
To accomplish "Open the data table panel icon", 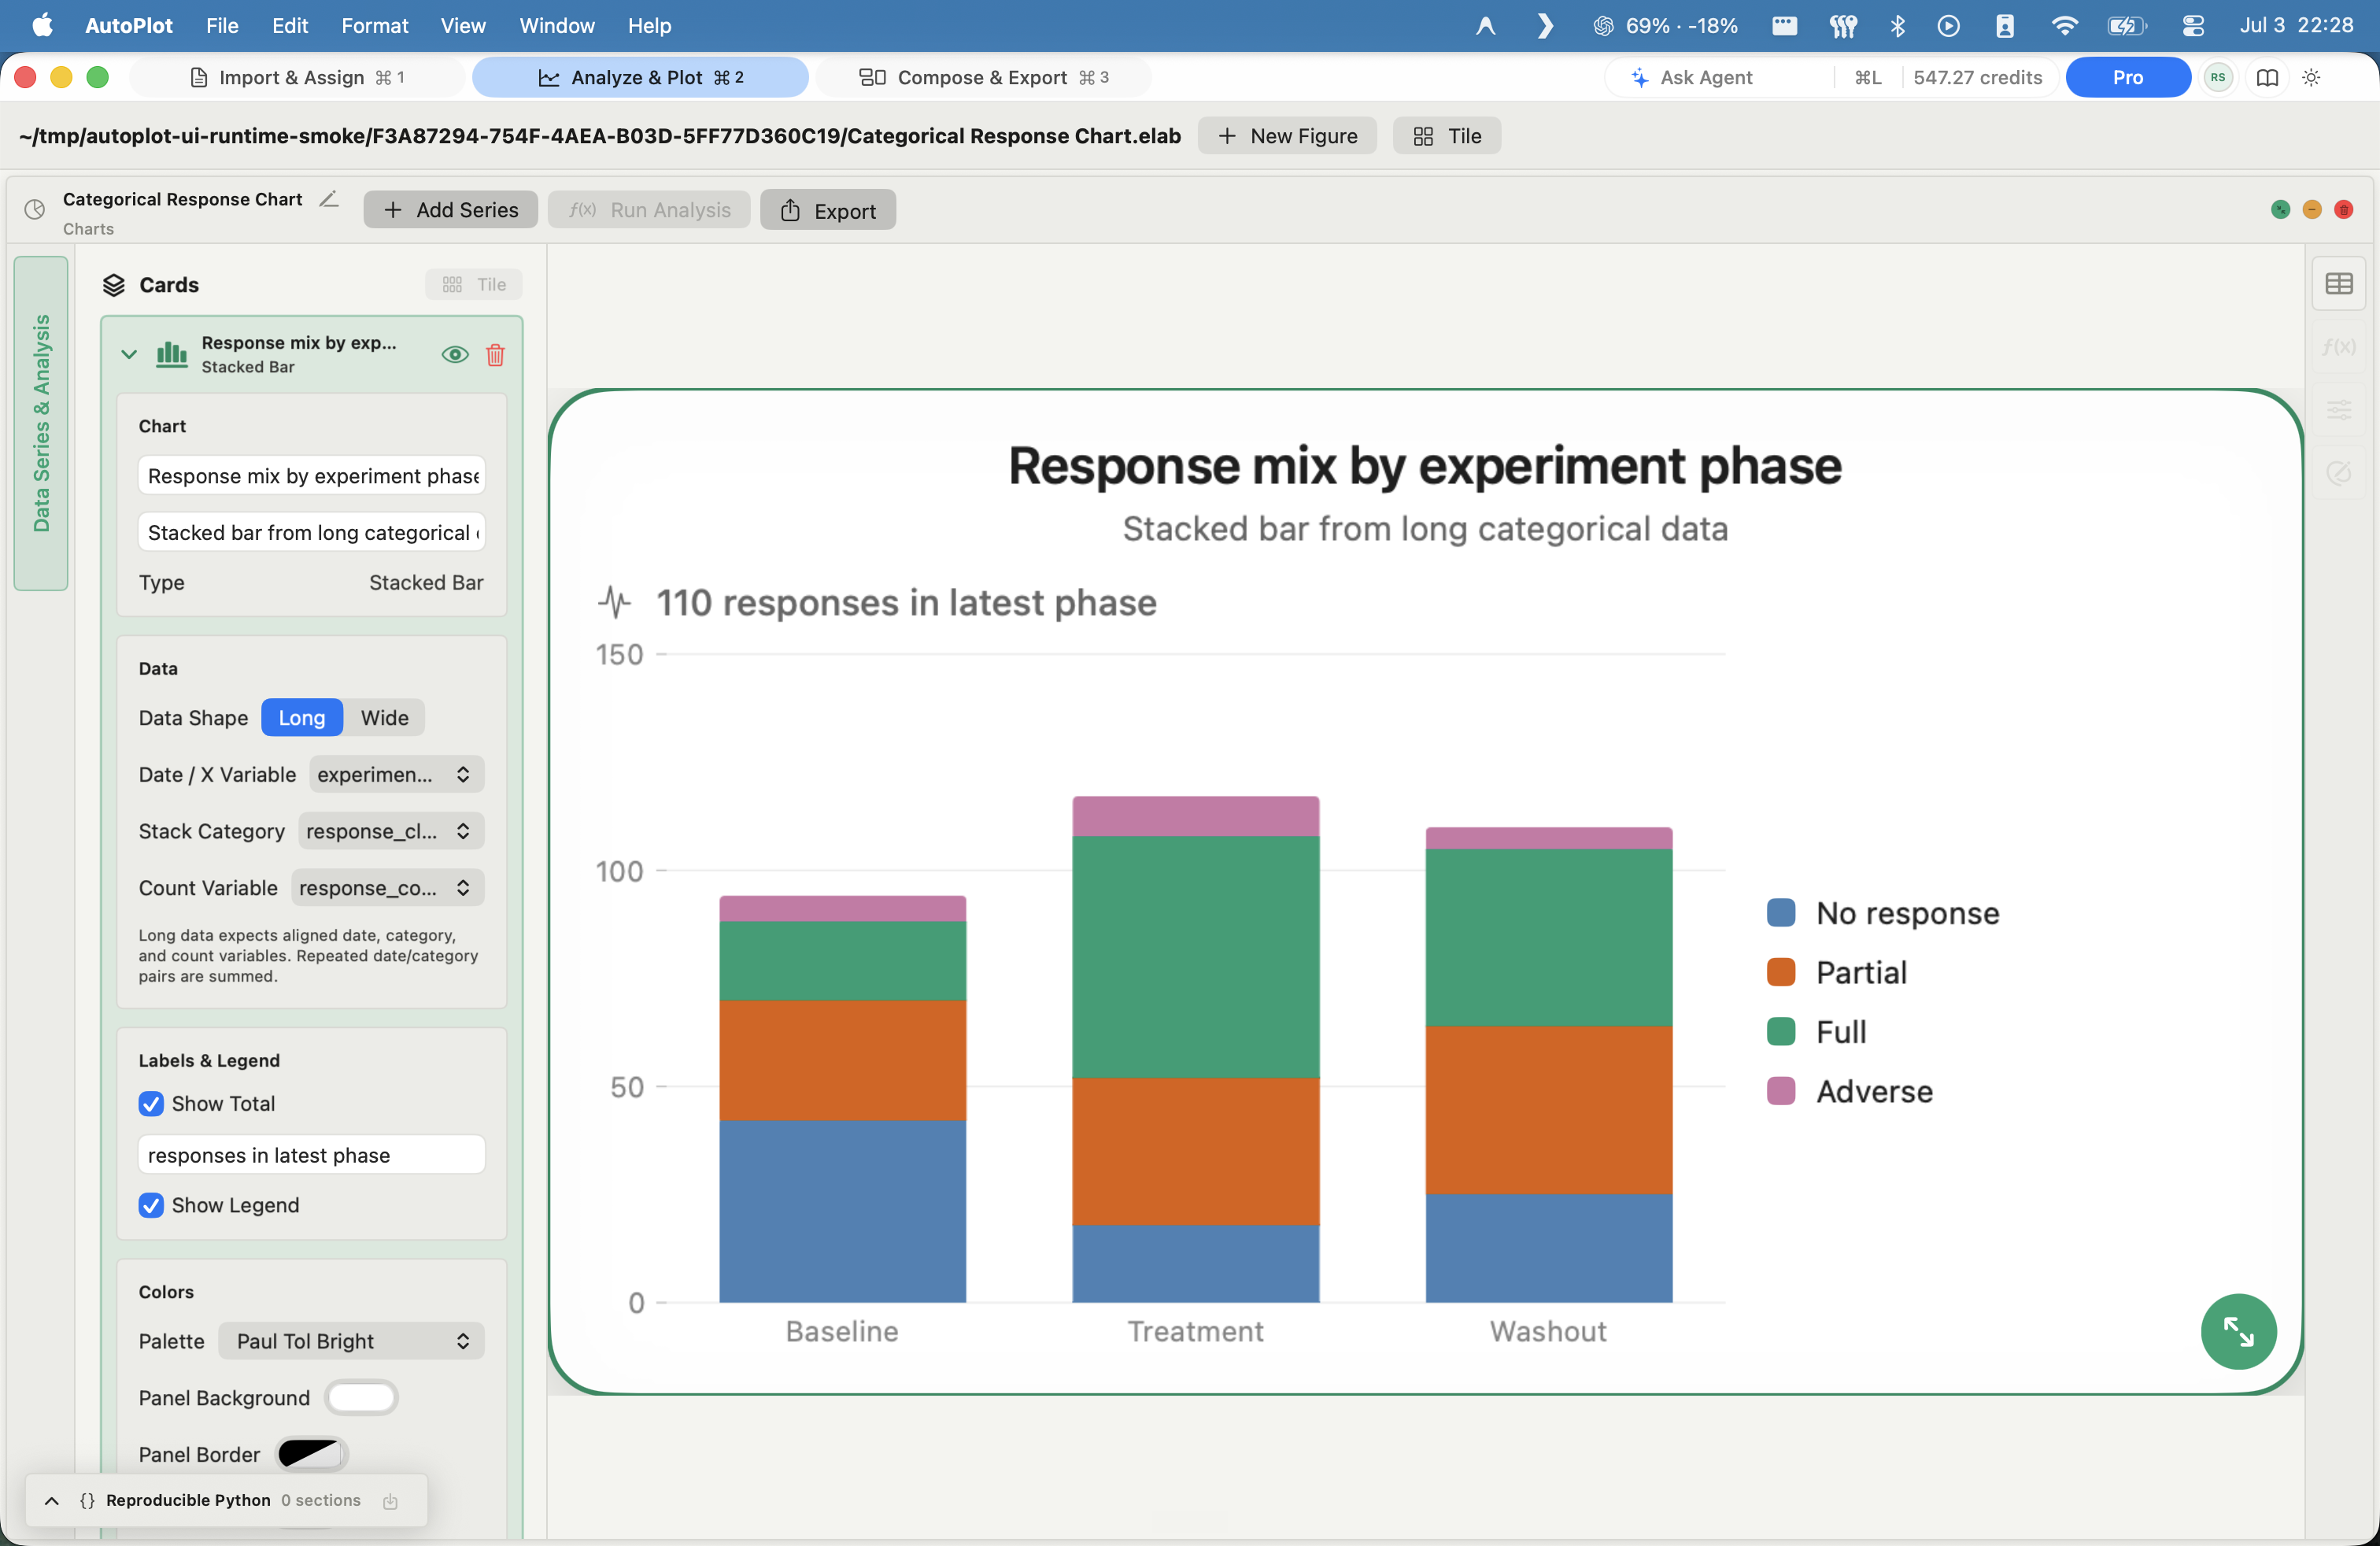I will pos(2339,284).
